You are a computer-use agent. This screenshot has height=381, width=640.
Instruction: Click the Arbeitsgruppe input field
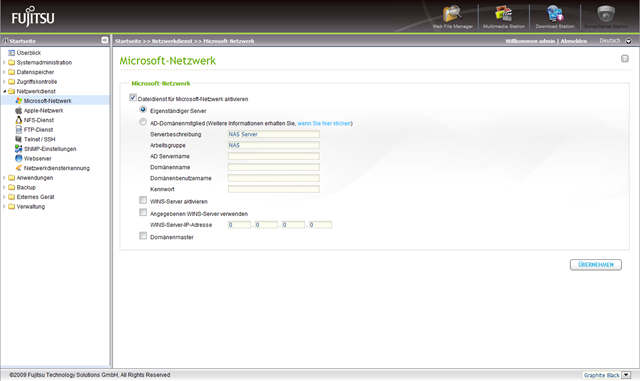coord(273,145)
